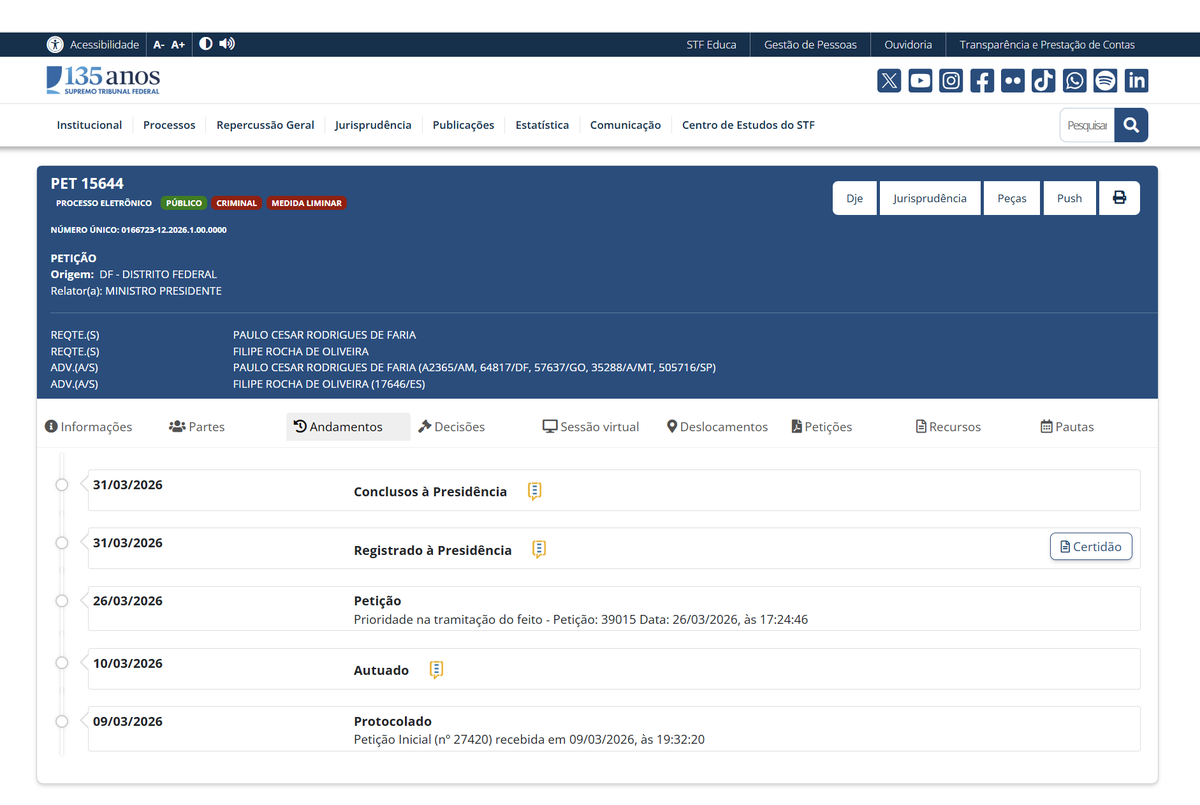Viewport: 1200px width, 805px height.
Task: Switch to the Petições tab
Action: coord(821,427)
